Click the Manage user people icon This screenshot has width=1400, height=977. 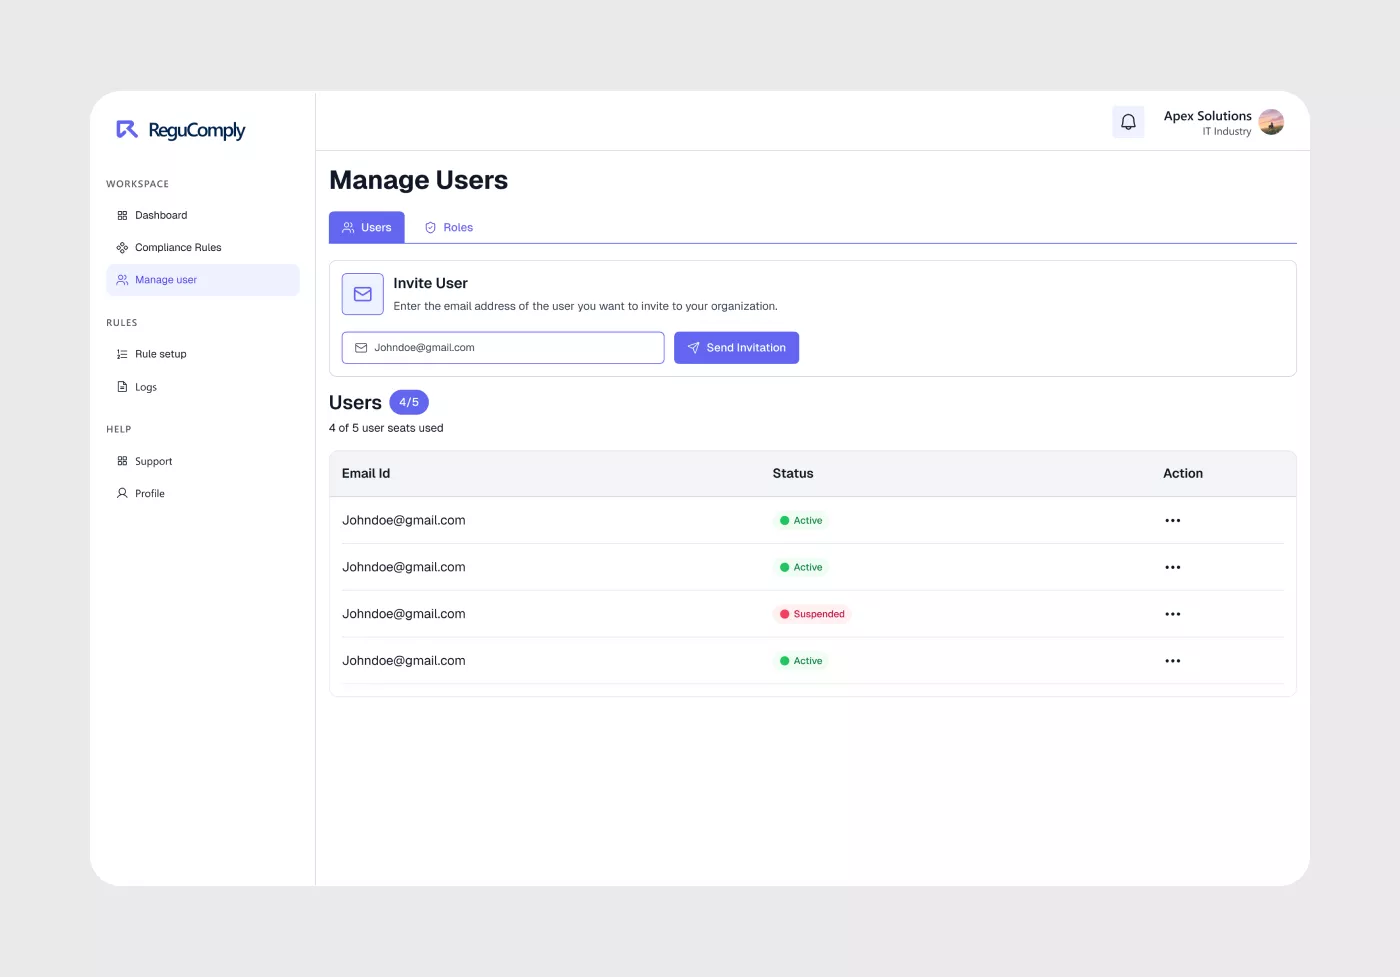[x=122, y=280]
